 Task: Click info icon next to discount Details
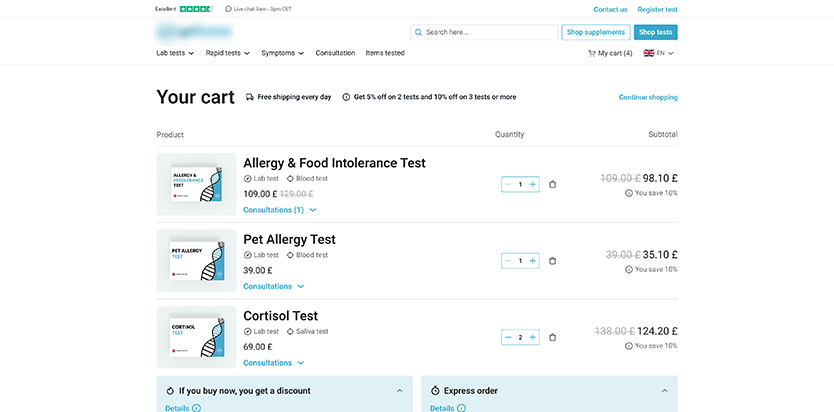(x=196, y=408)
